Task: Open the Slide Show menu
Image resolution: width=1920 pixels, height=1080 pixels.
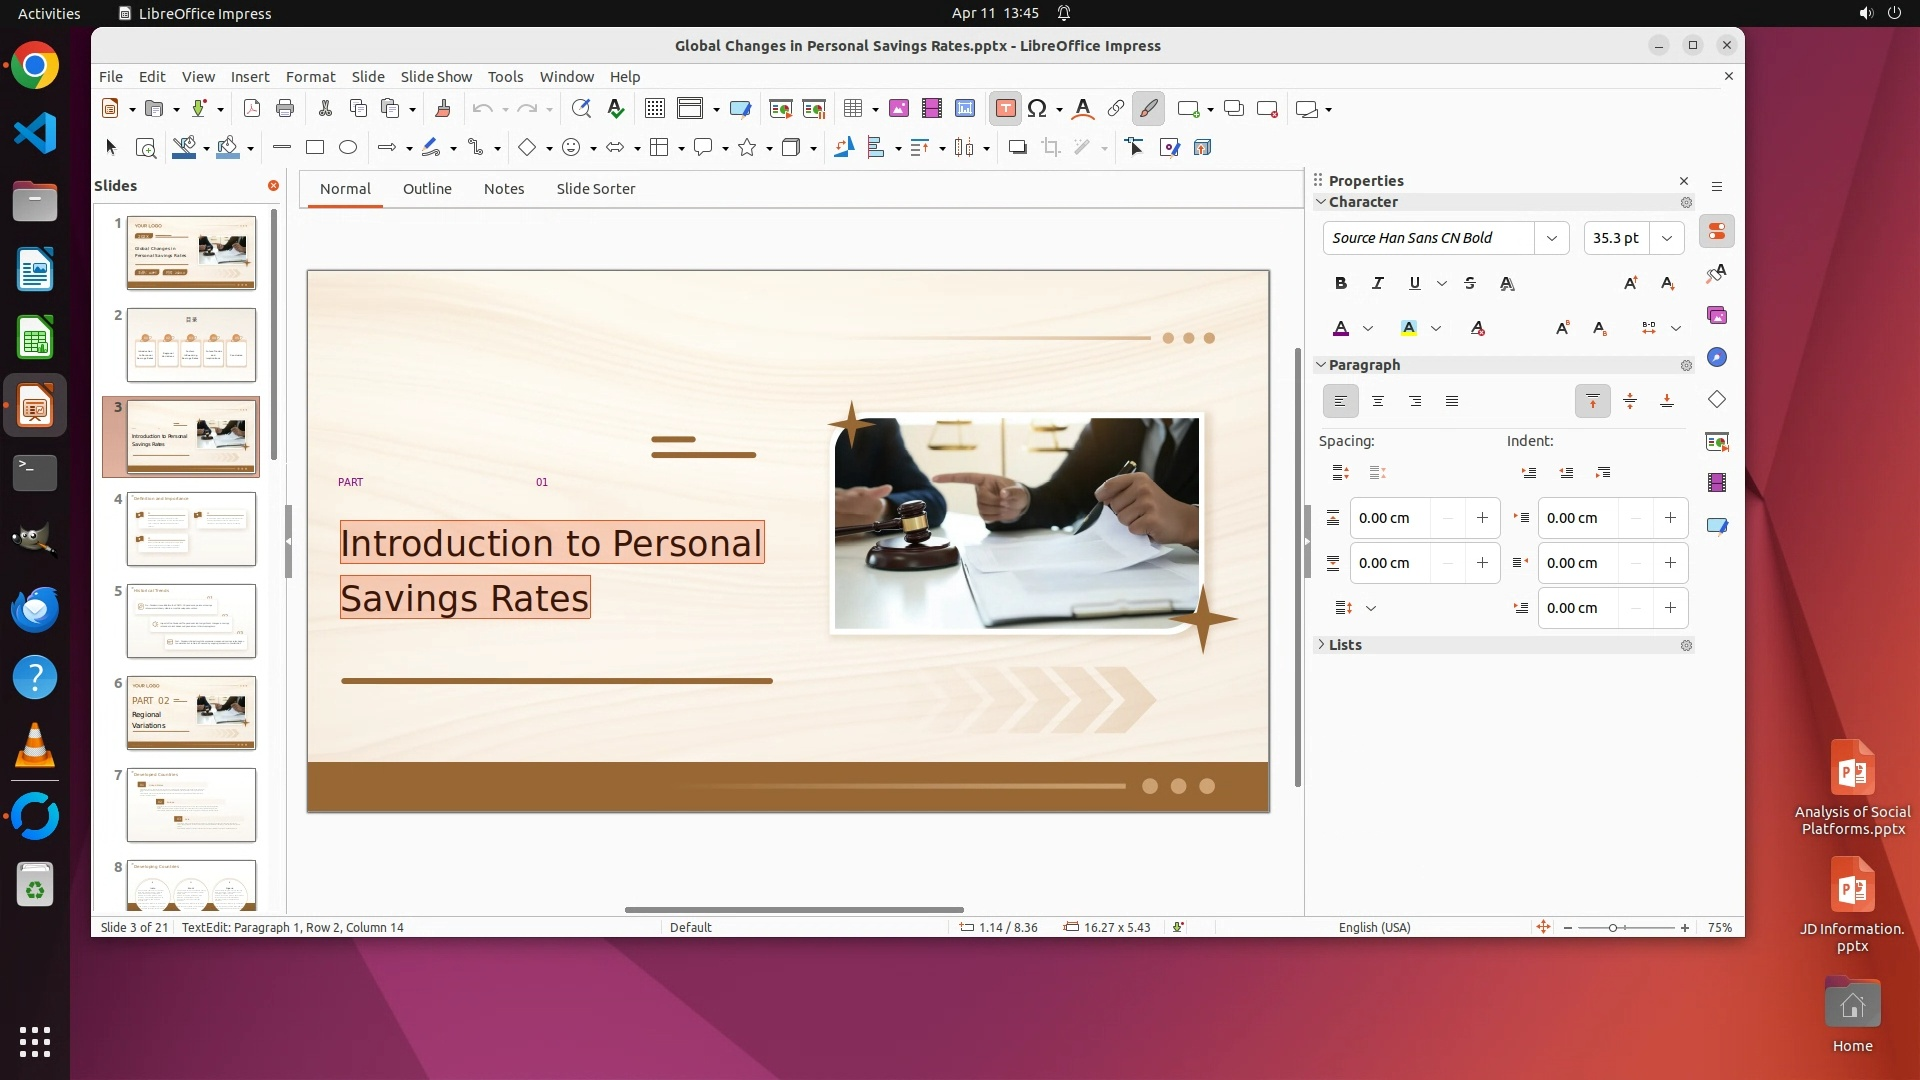Action: 436,77
